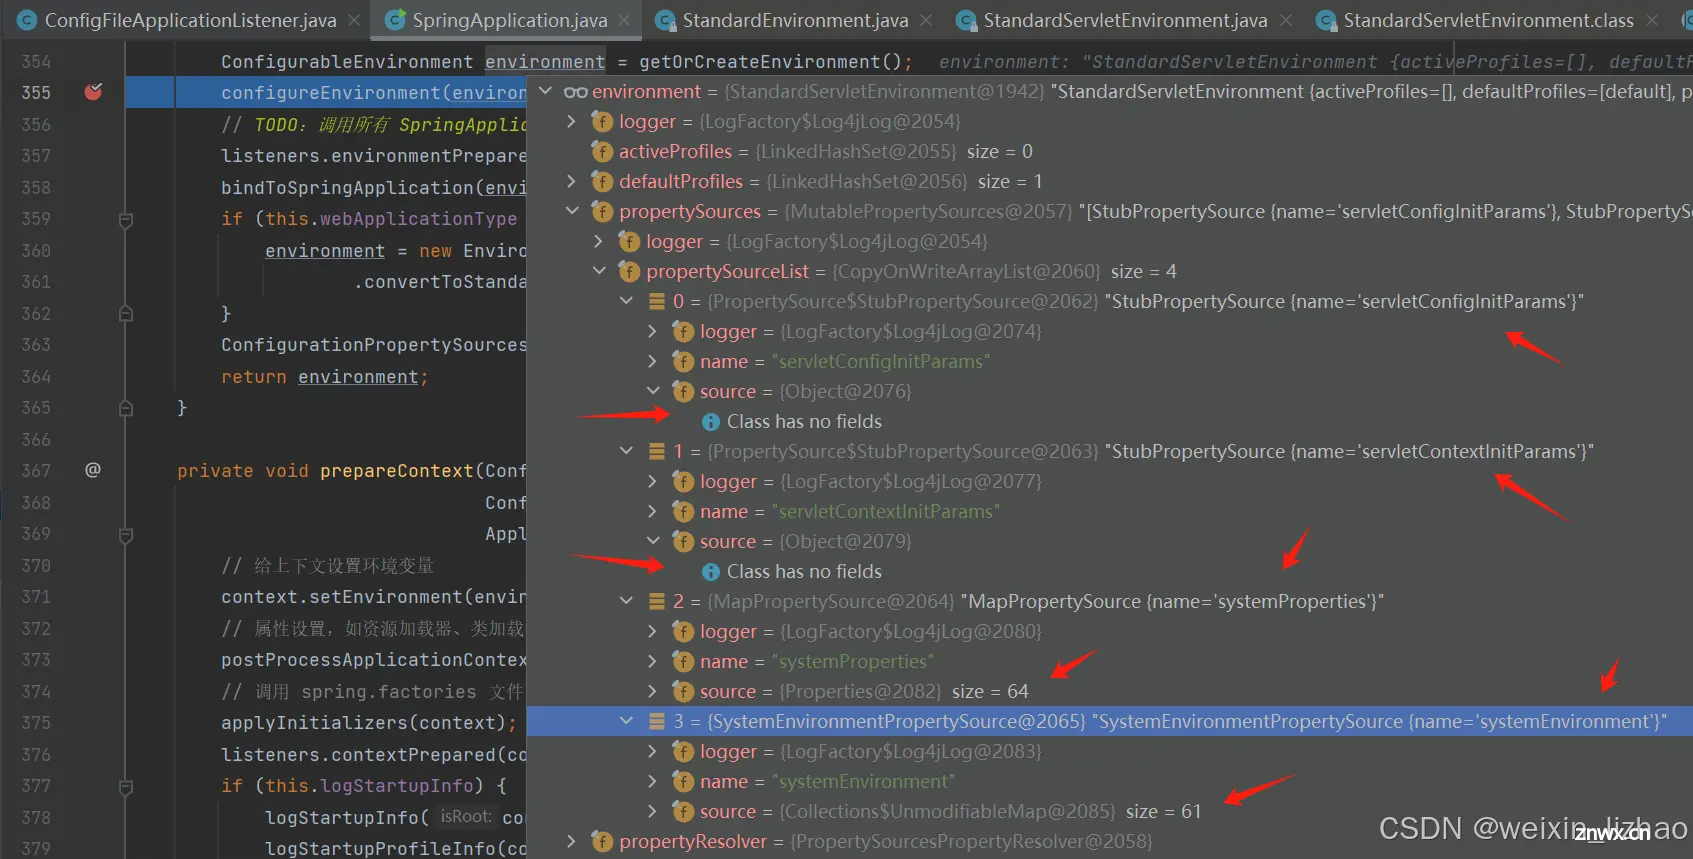Expand source Properties@2082 size 64
This screenshot has height=859, width=1693.
[653, 691]
